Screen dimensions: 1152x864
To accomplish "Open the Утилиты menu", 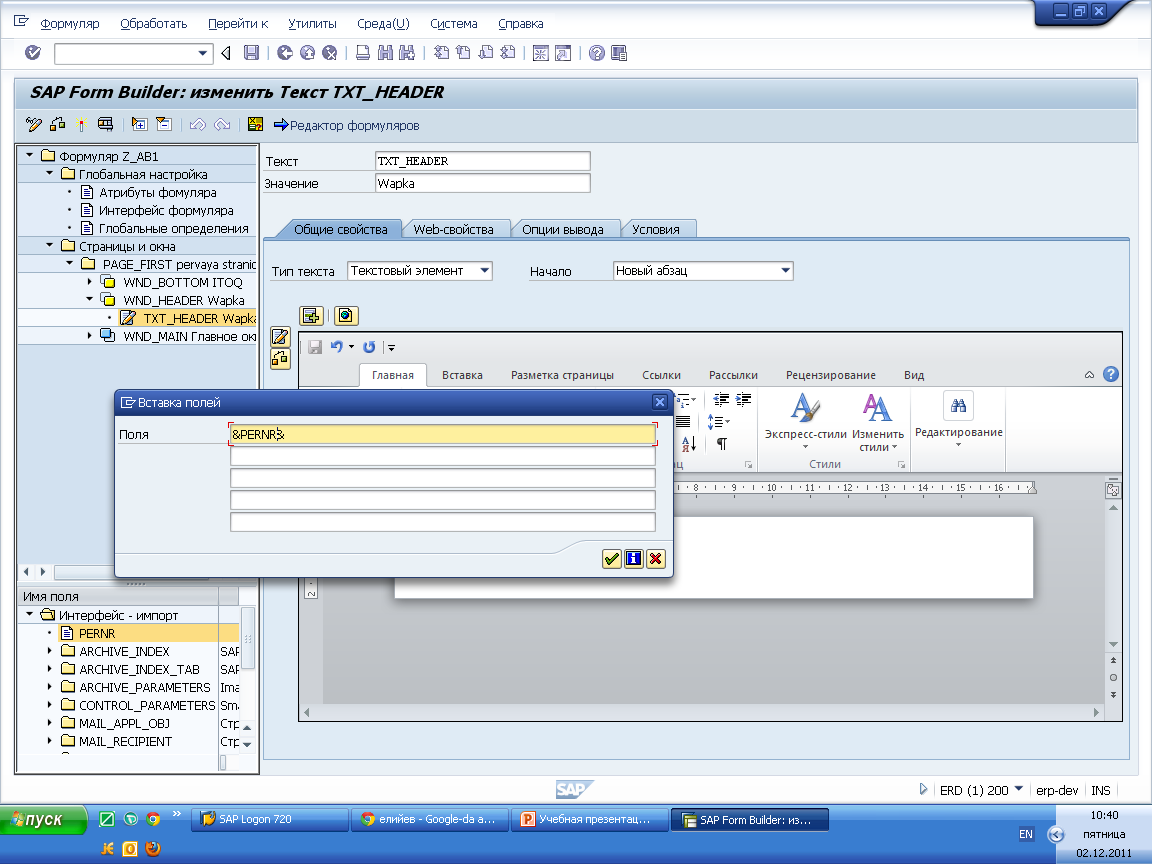I will pyautogui.click(x=312, y=24).
